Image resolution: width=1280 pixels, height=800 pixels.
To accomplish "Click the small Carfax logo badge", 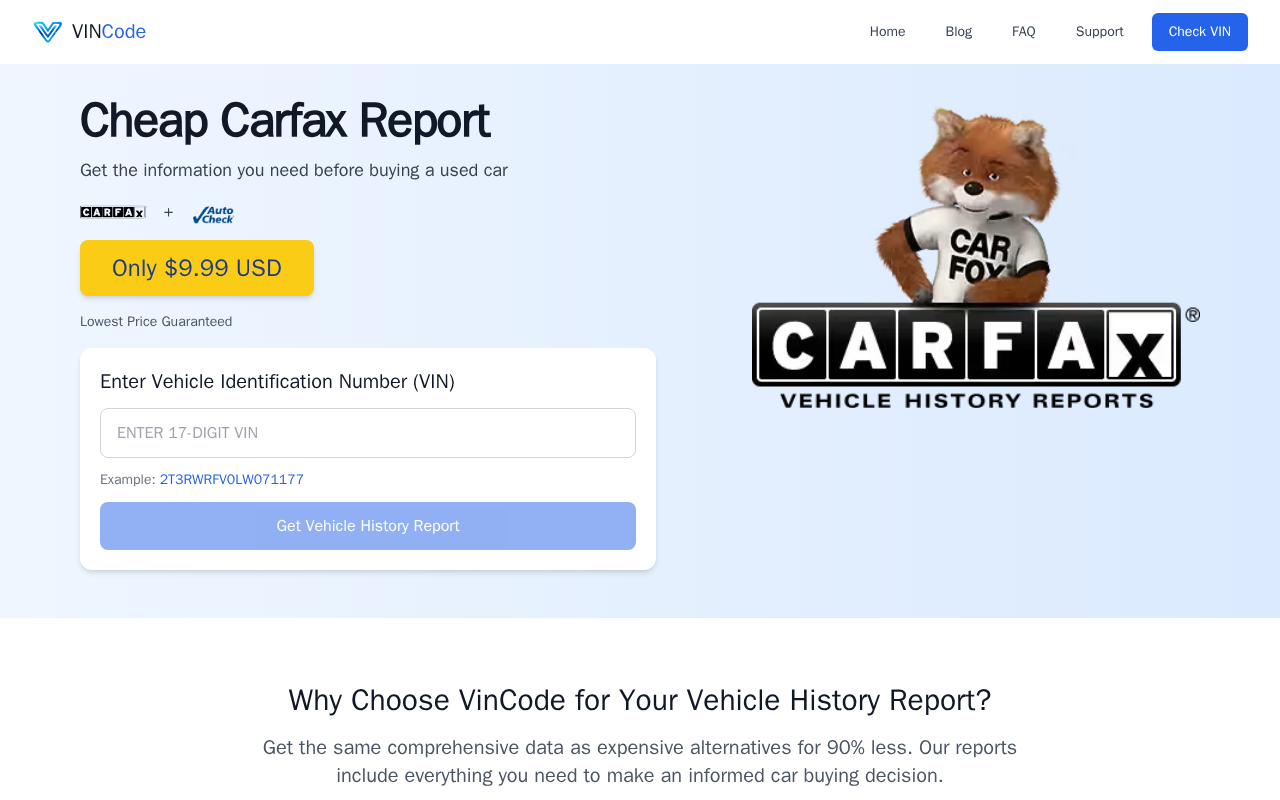I will pyautogui.click(x=113, y=212).
